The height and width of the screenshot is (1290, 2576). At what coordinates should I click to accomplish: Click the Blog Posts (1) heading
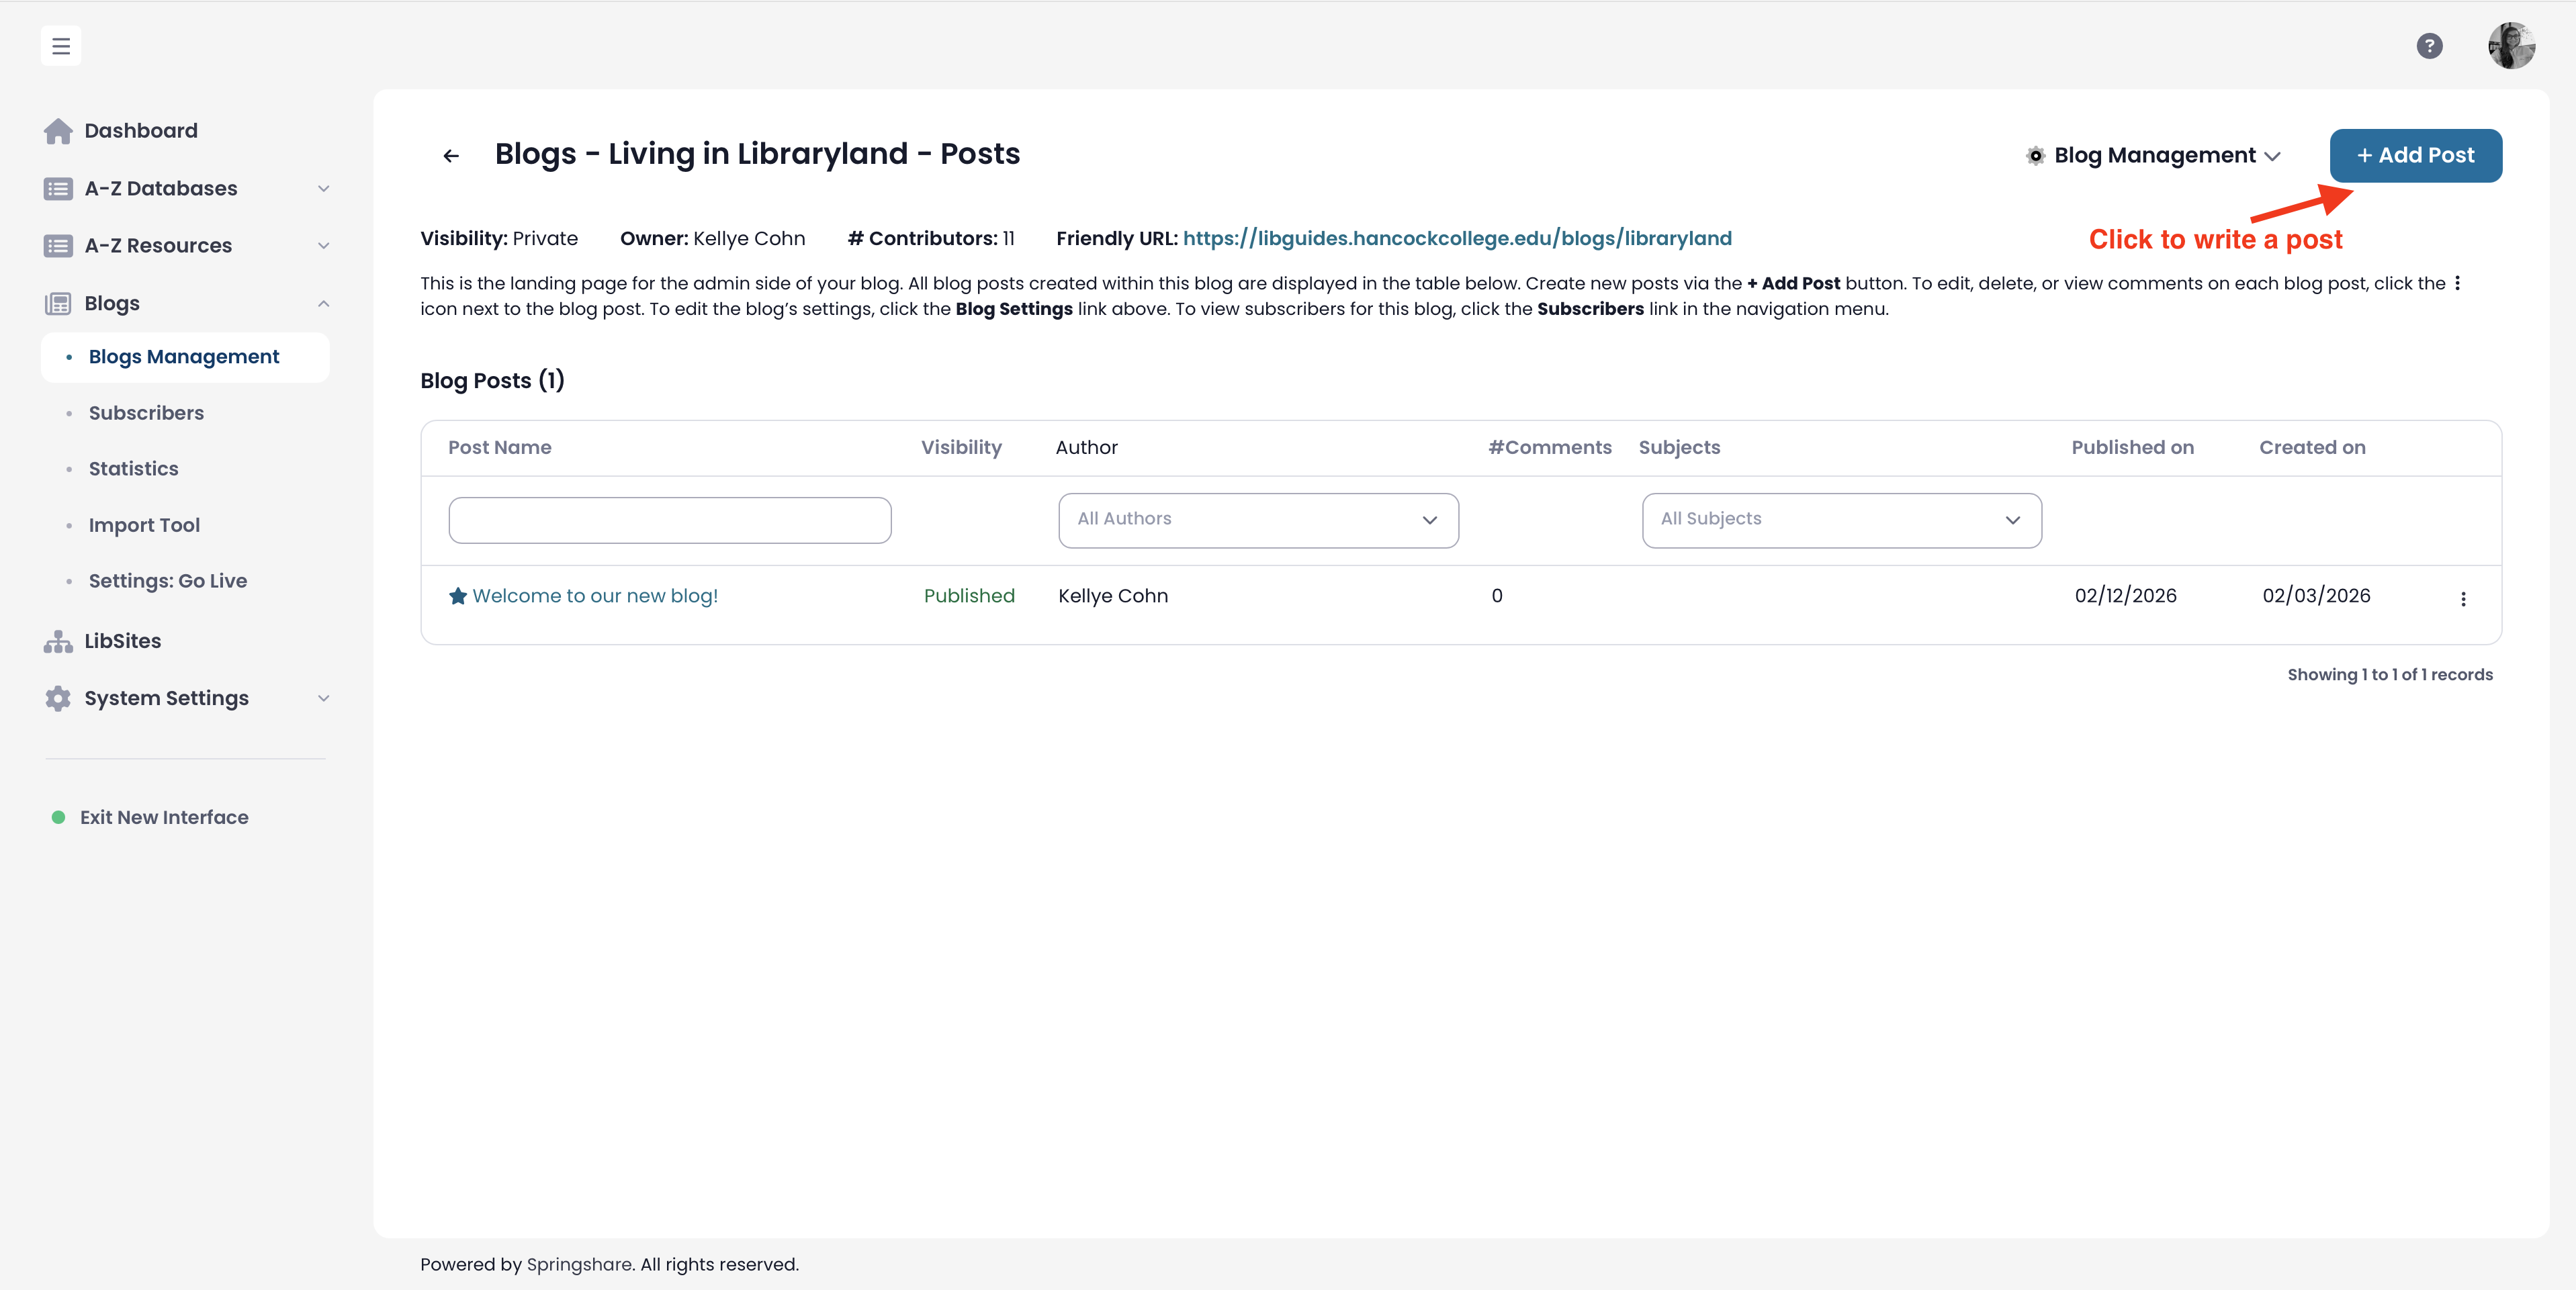pos(492,381)
